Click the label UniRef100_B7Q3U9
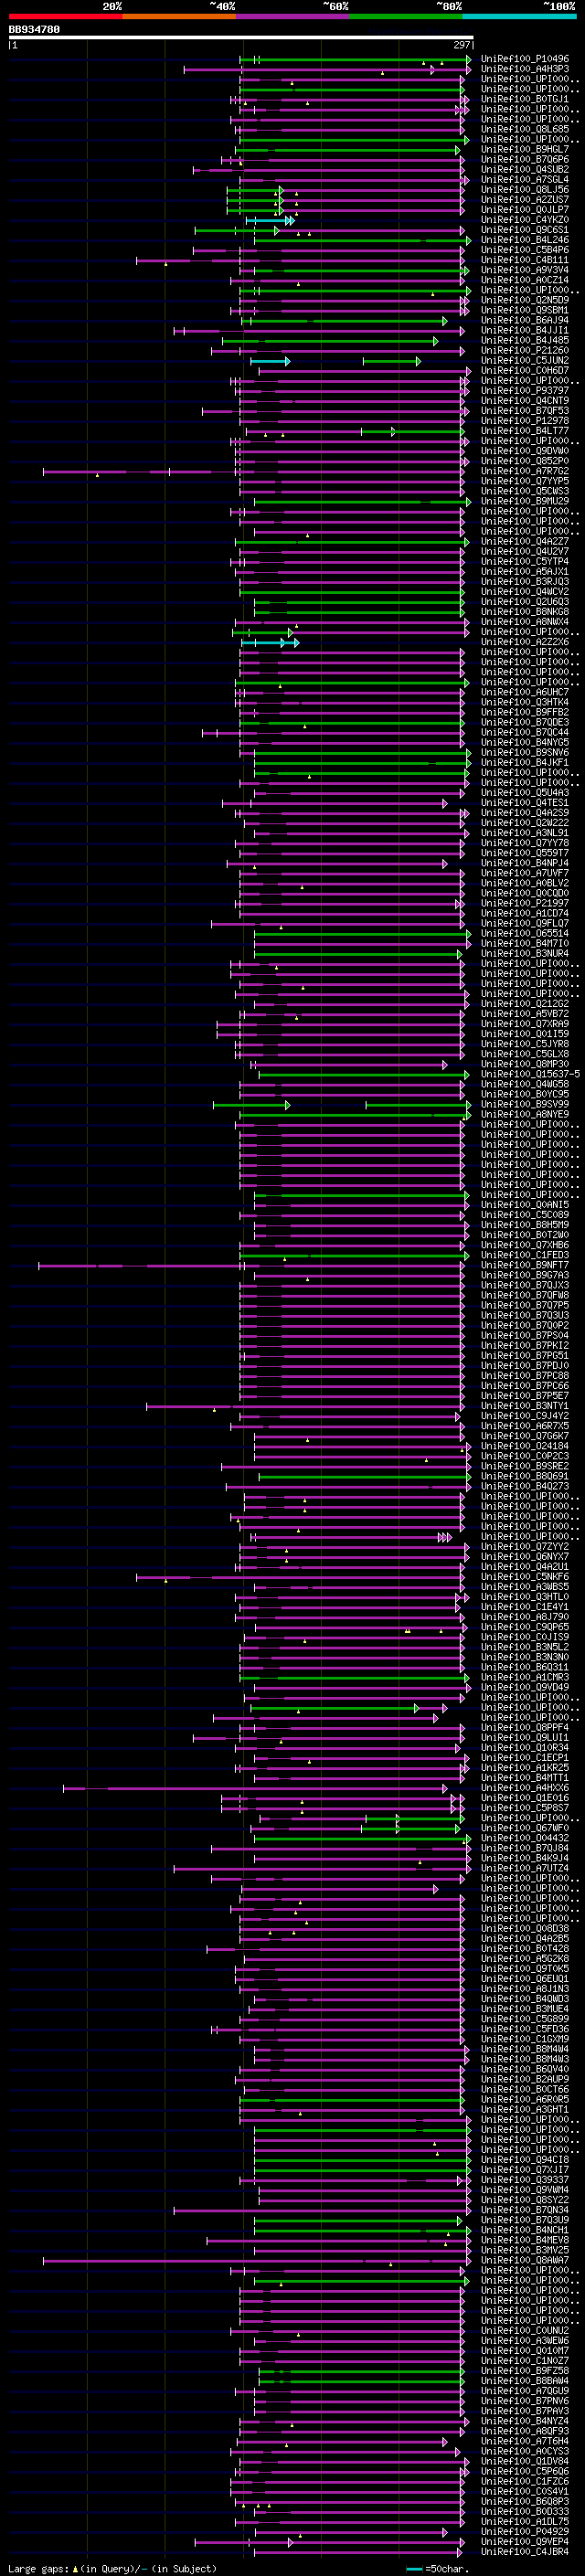The height and width of the screenshot is (2576, 585). pyautogui.click(x=525, y=2220)
